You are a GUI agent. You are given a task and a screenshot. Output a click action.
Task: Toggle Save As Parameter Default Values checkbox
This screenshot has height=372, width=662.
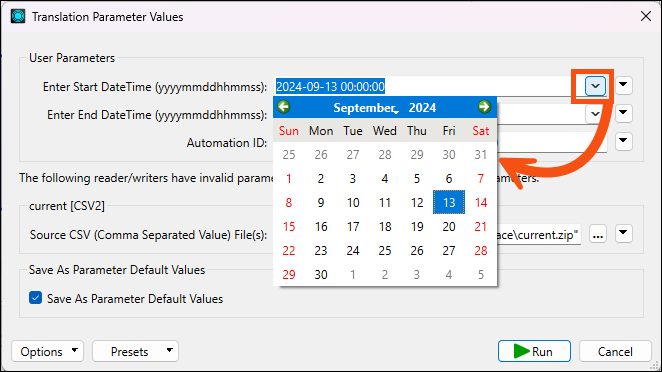(x=35, y=298)
